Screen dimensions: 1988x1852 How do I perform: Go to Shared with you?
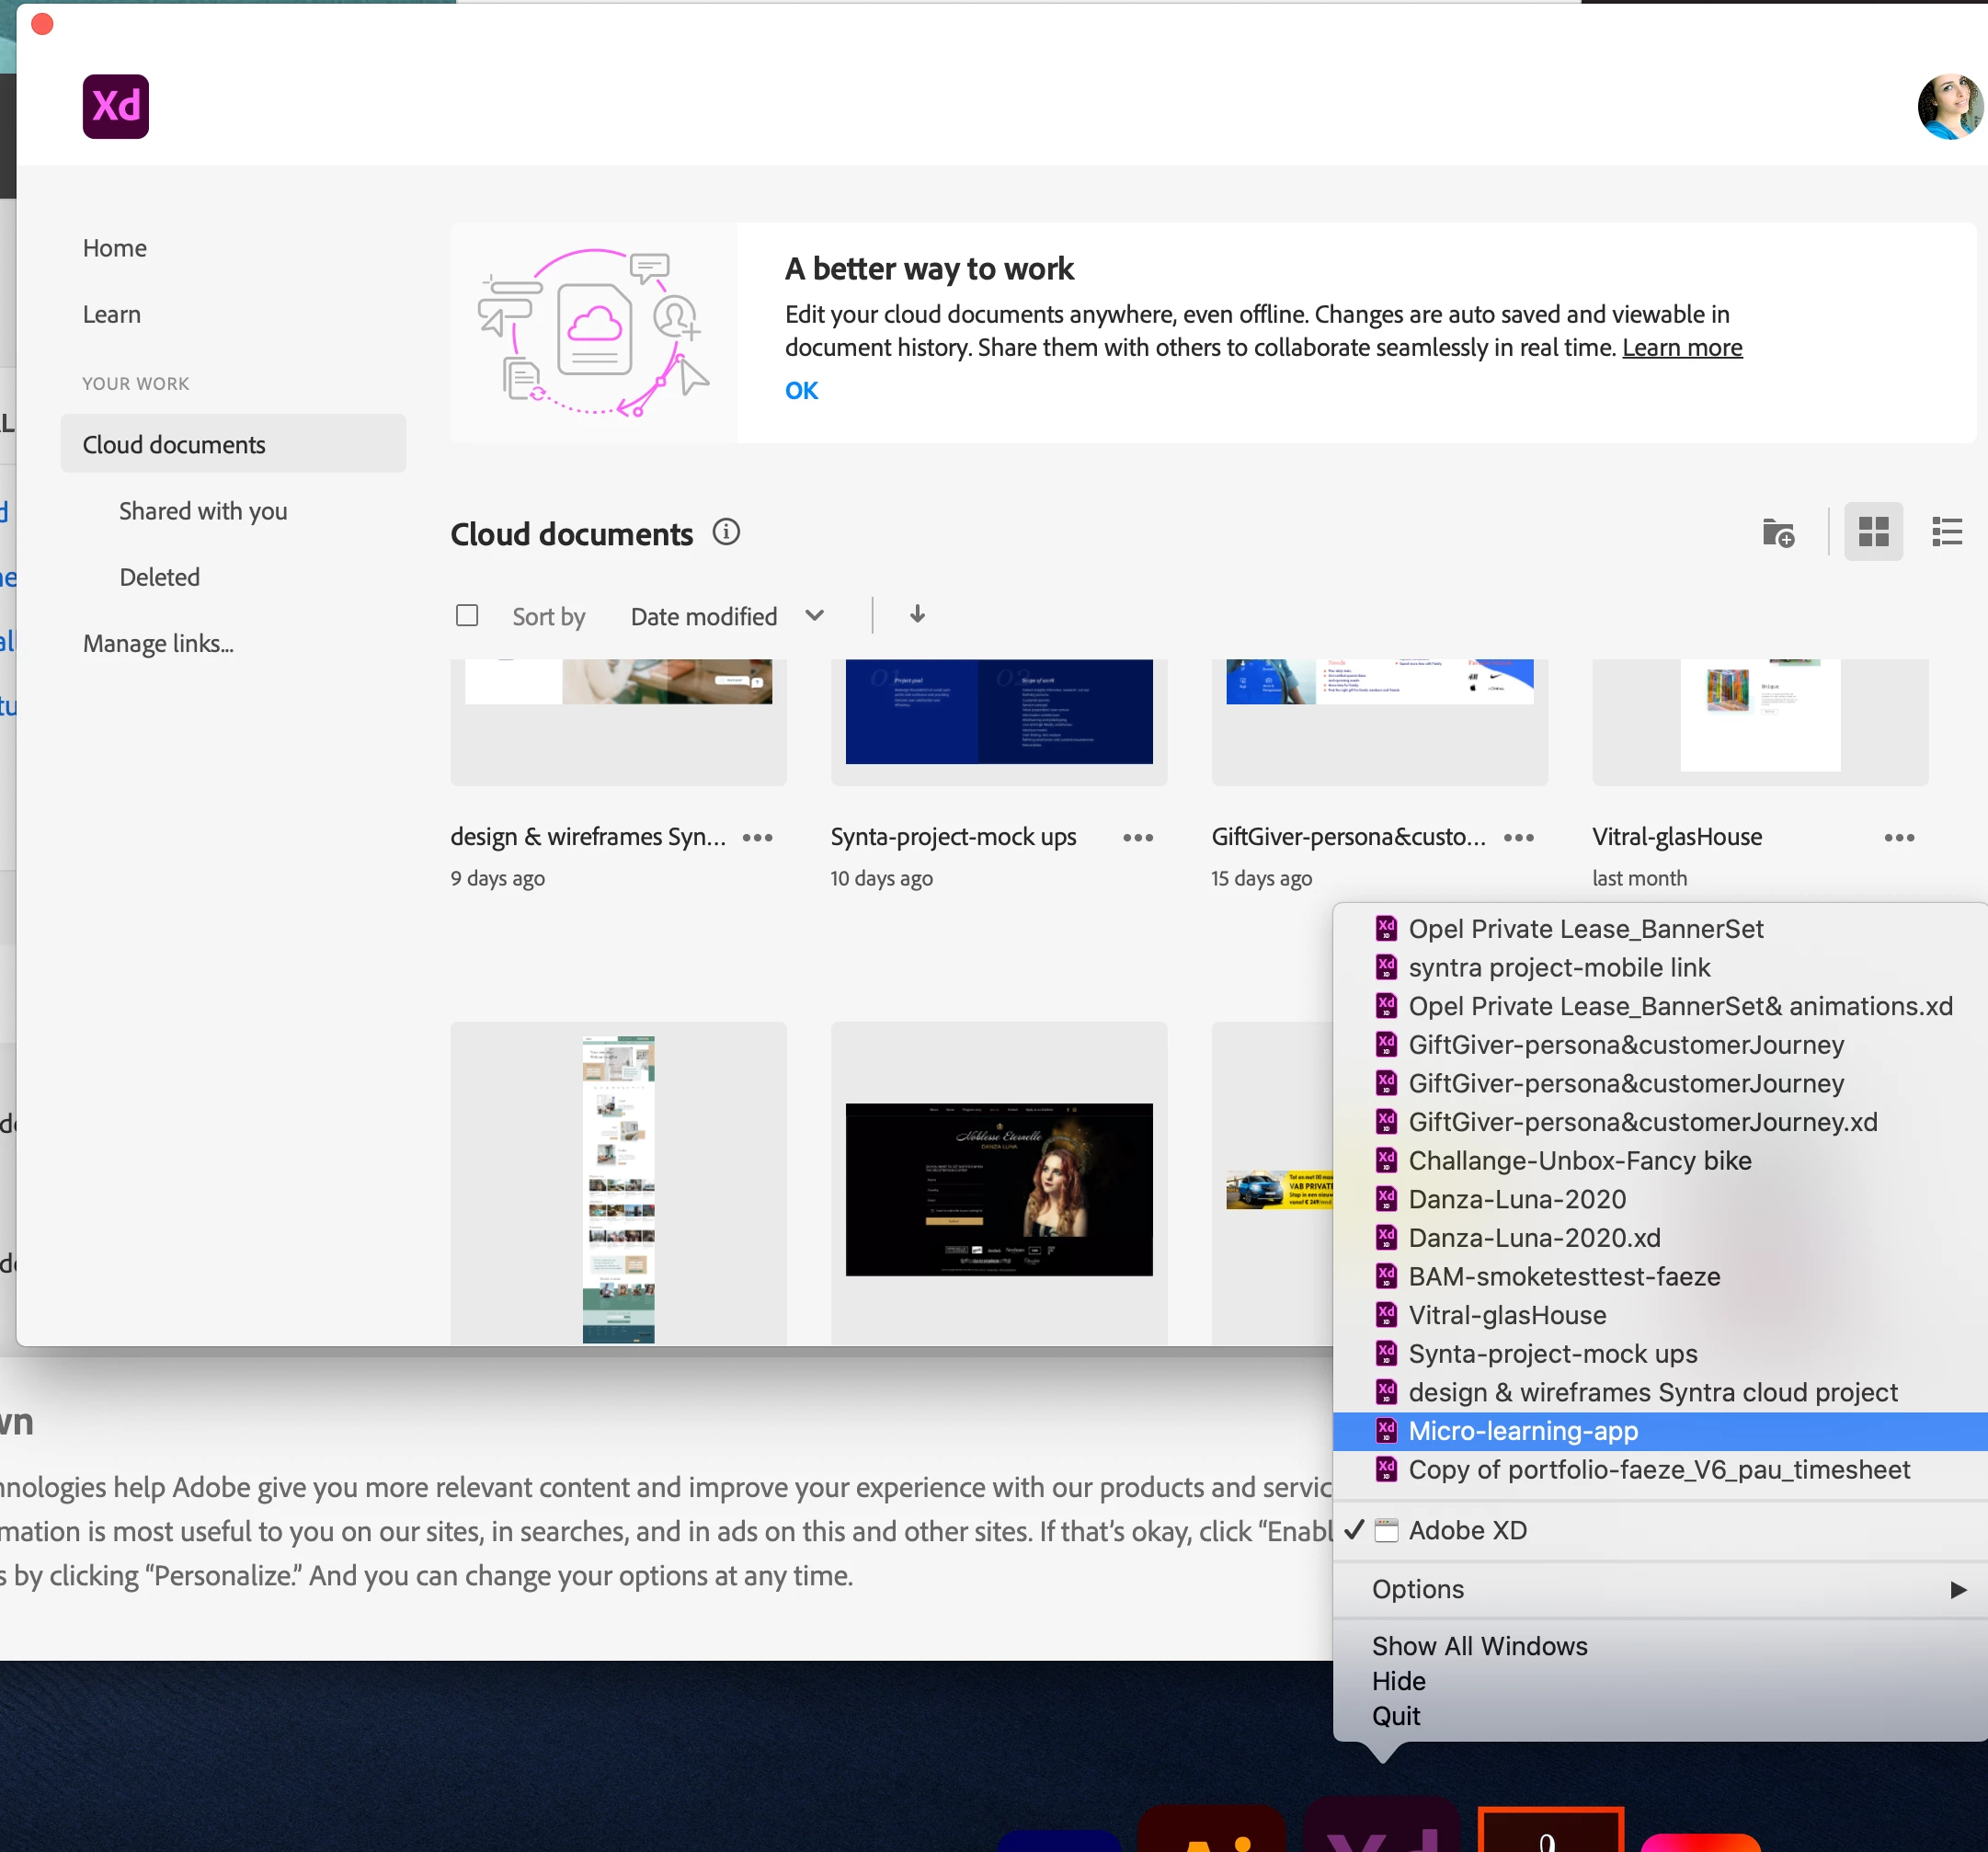click(203, 511)
